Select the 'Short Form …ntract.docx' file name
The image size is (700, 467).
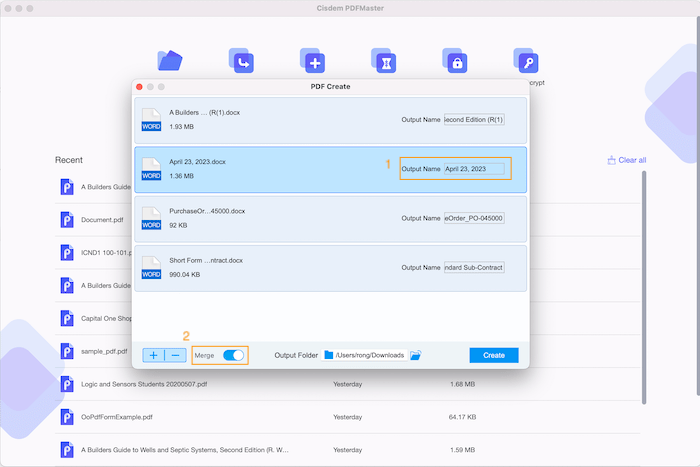click(206, 260)
